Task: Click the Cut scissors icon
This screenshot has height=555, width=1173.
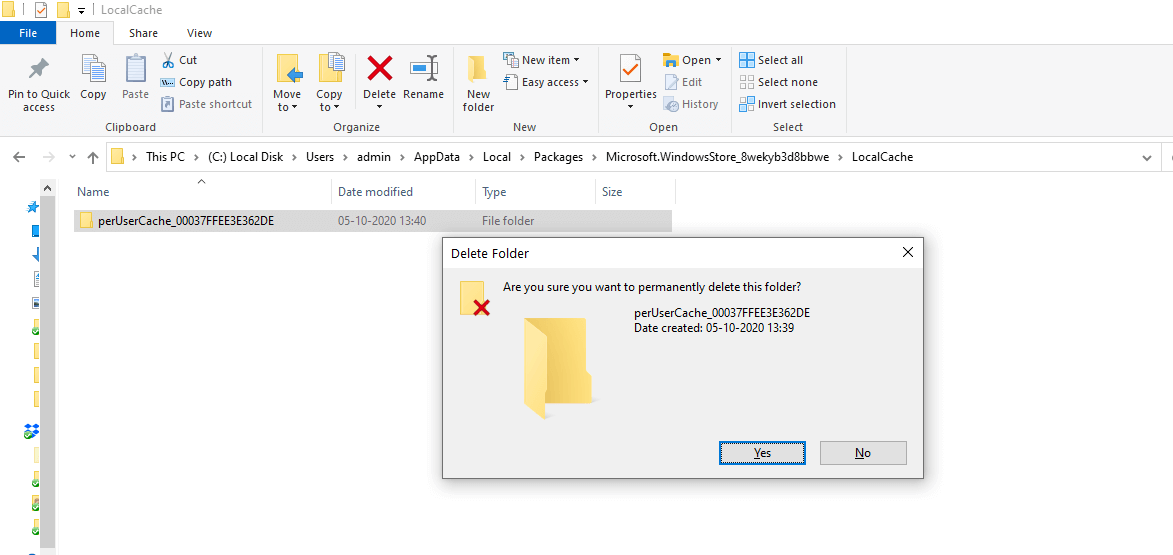Action: tap(168, 60)
